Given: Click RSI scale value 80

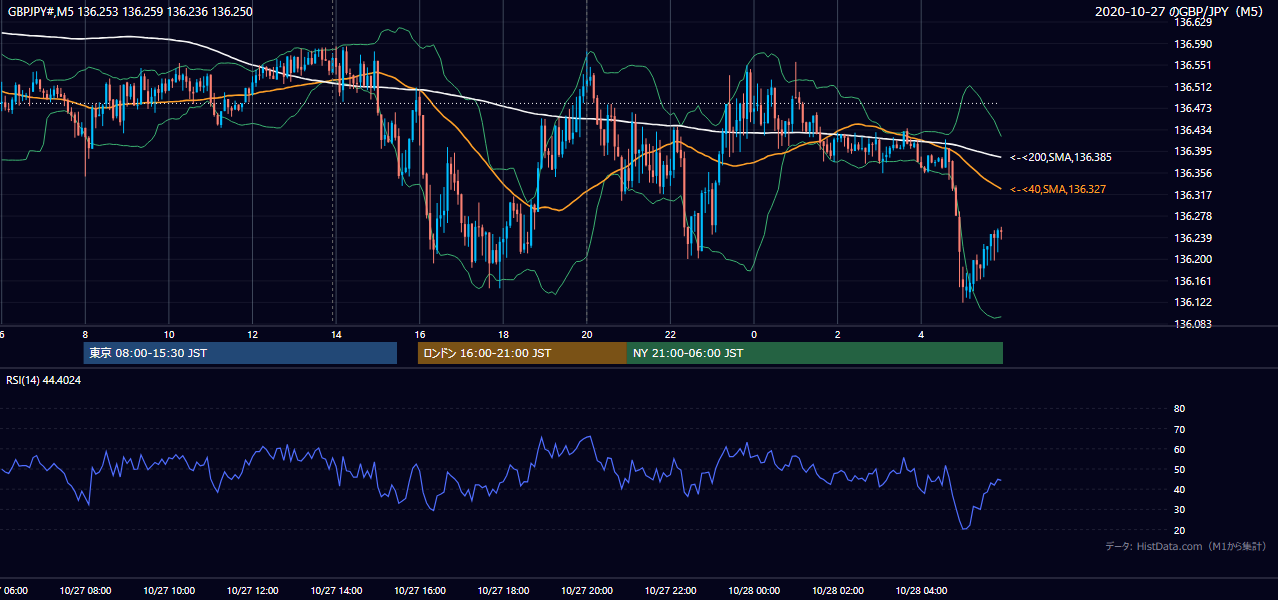Looking at the screenshot, I should coord(1179,409).
